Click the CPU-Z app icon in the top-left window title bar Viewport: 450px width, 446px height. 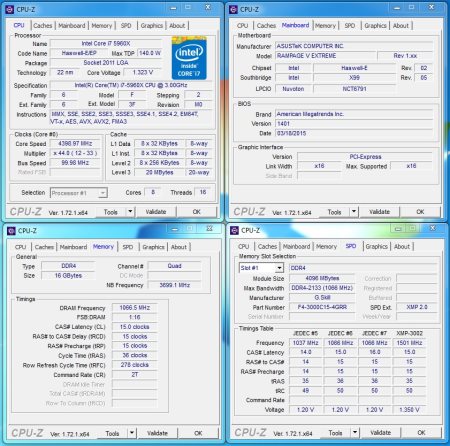[10, 9]
